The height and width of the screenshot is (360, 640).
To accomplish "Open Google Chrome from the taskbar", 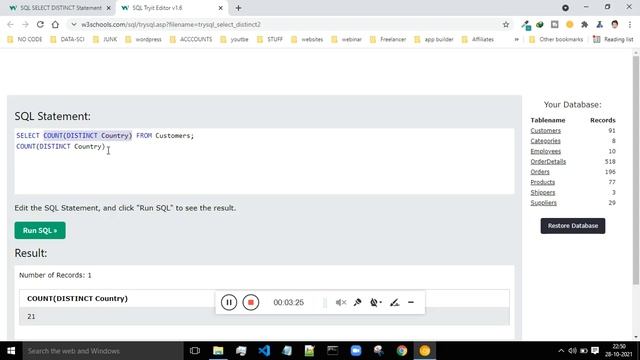I will pyautogui.click(x=402, y=351).
